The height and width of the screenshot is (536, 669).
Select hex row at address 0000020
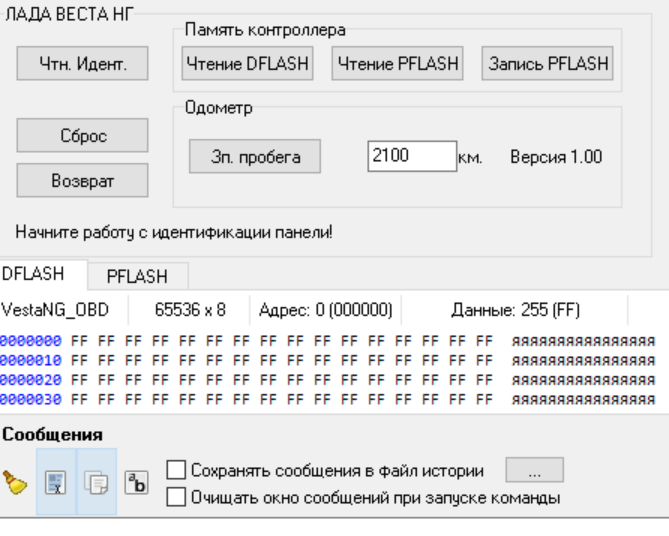click(x=327, y=380)
